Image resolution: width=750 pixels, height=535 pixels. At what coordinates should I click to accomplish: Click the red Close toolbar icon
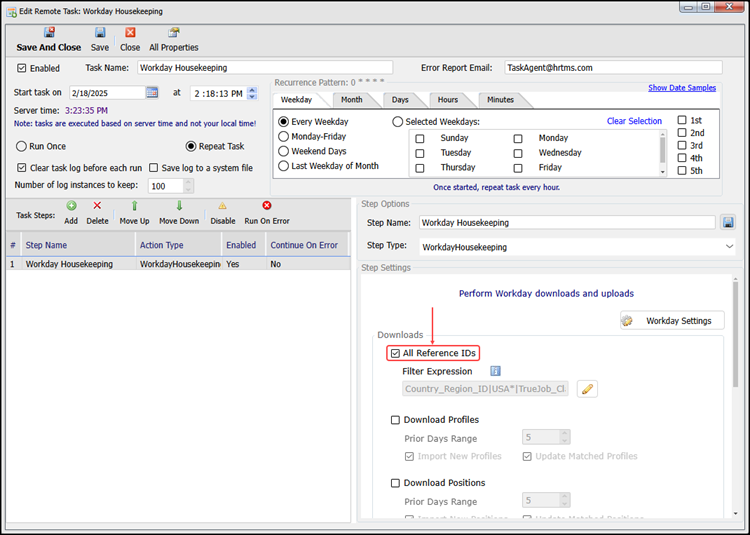pos(130,33)
